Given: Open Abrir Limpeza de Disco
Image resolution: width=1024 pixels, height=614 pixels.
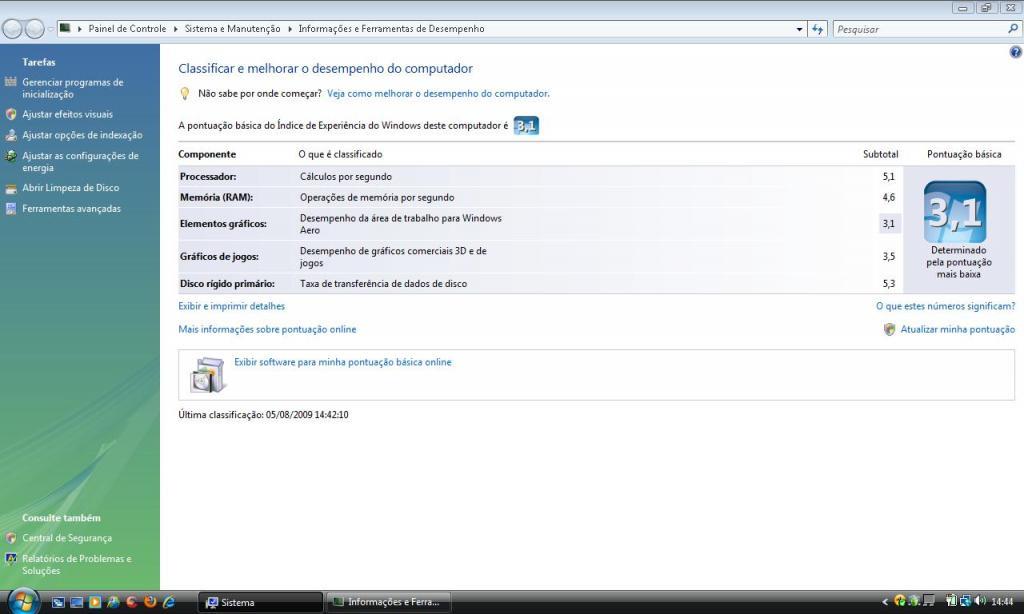Looking at the screenshot, I should (71, 188).
